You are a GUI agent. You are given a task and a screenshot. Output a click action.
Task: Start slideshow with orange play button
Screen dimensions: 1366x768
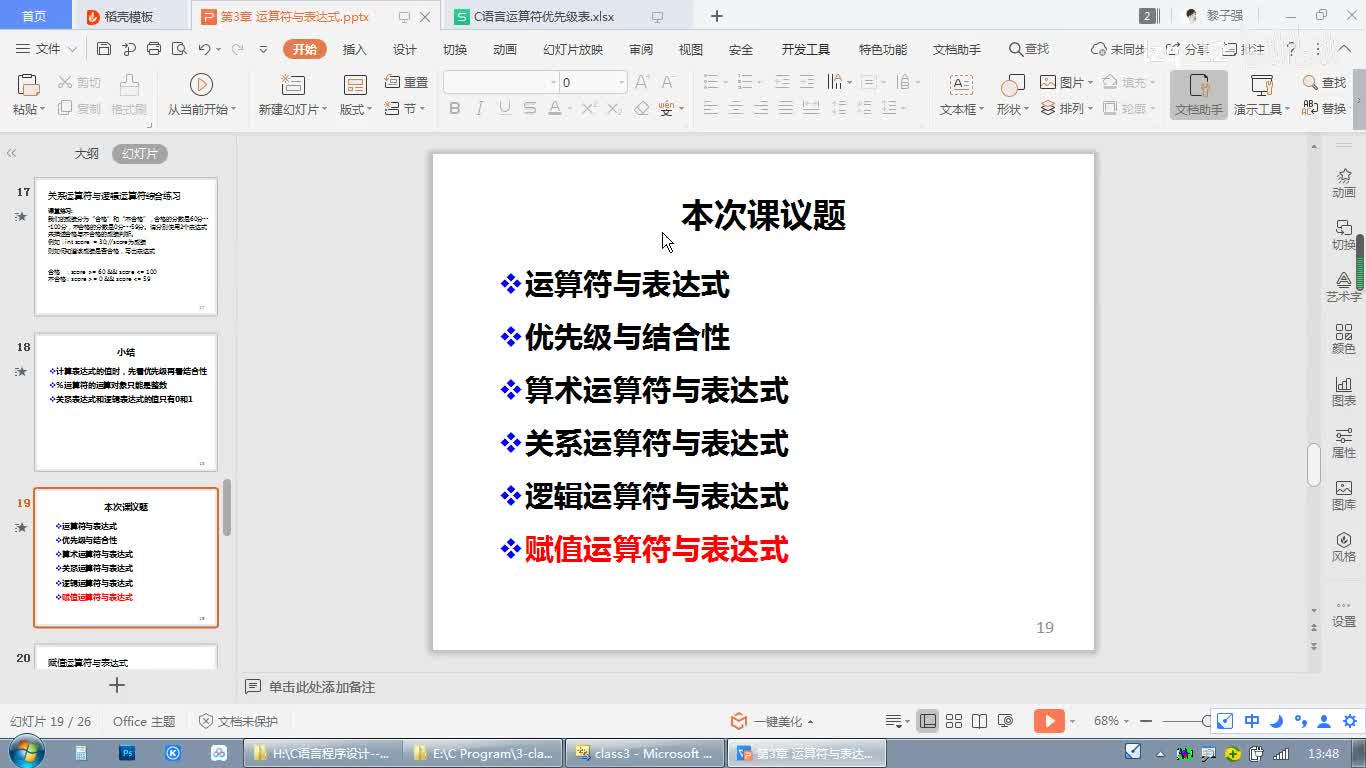tap(1048, 721)
